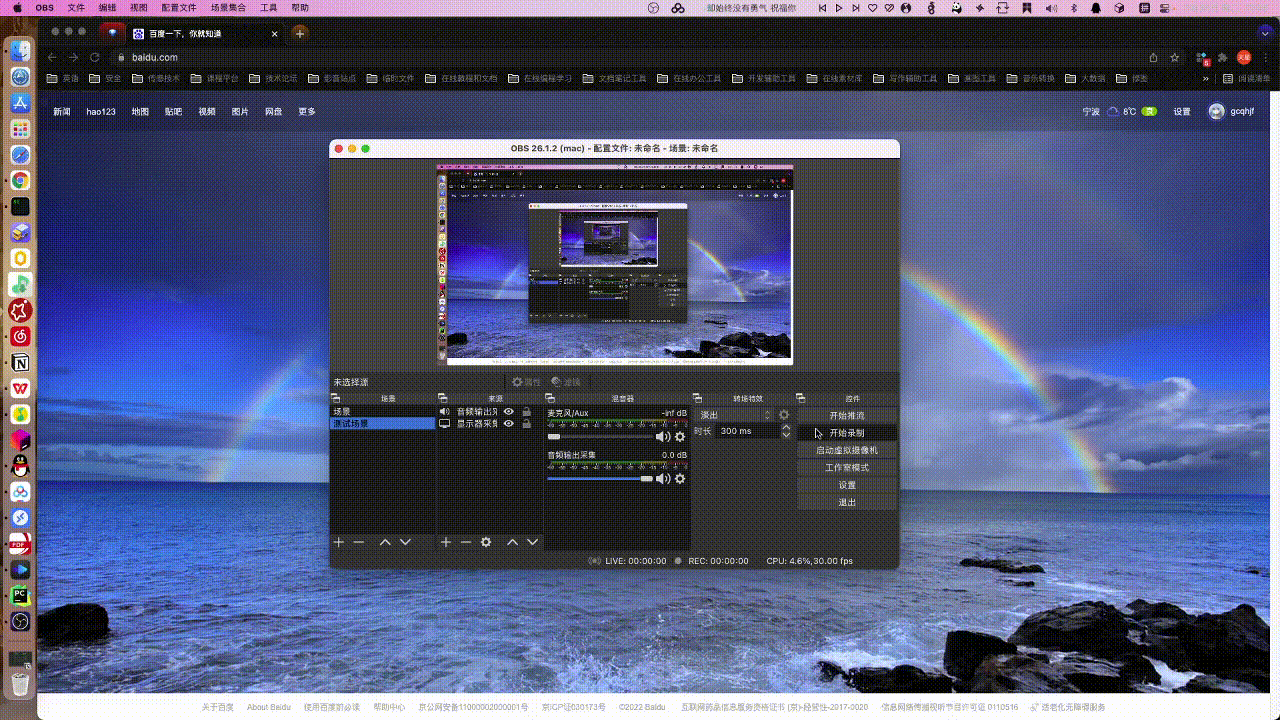This screenshot has height=720, width=1280.
Task: Open the 关于百度 footer link
Action: click(x=217, y=707)
